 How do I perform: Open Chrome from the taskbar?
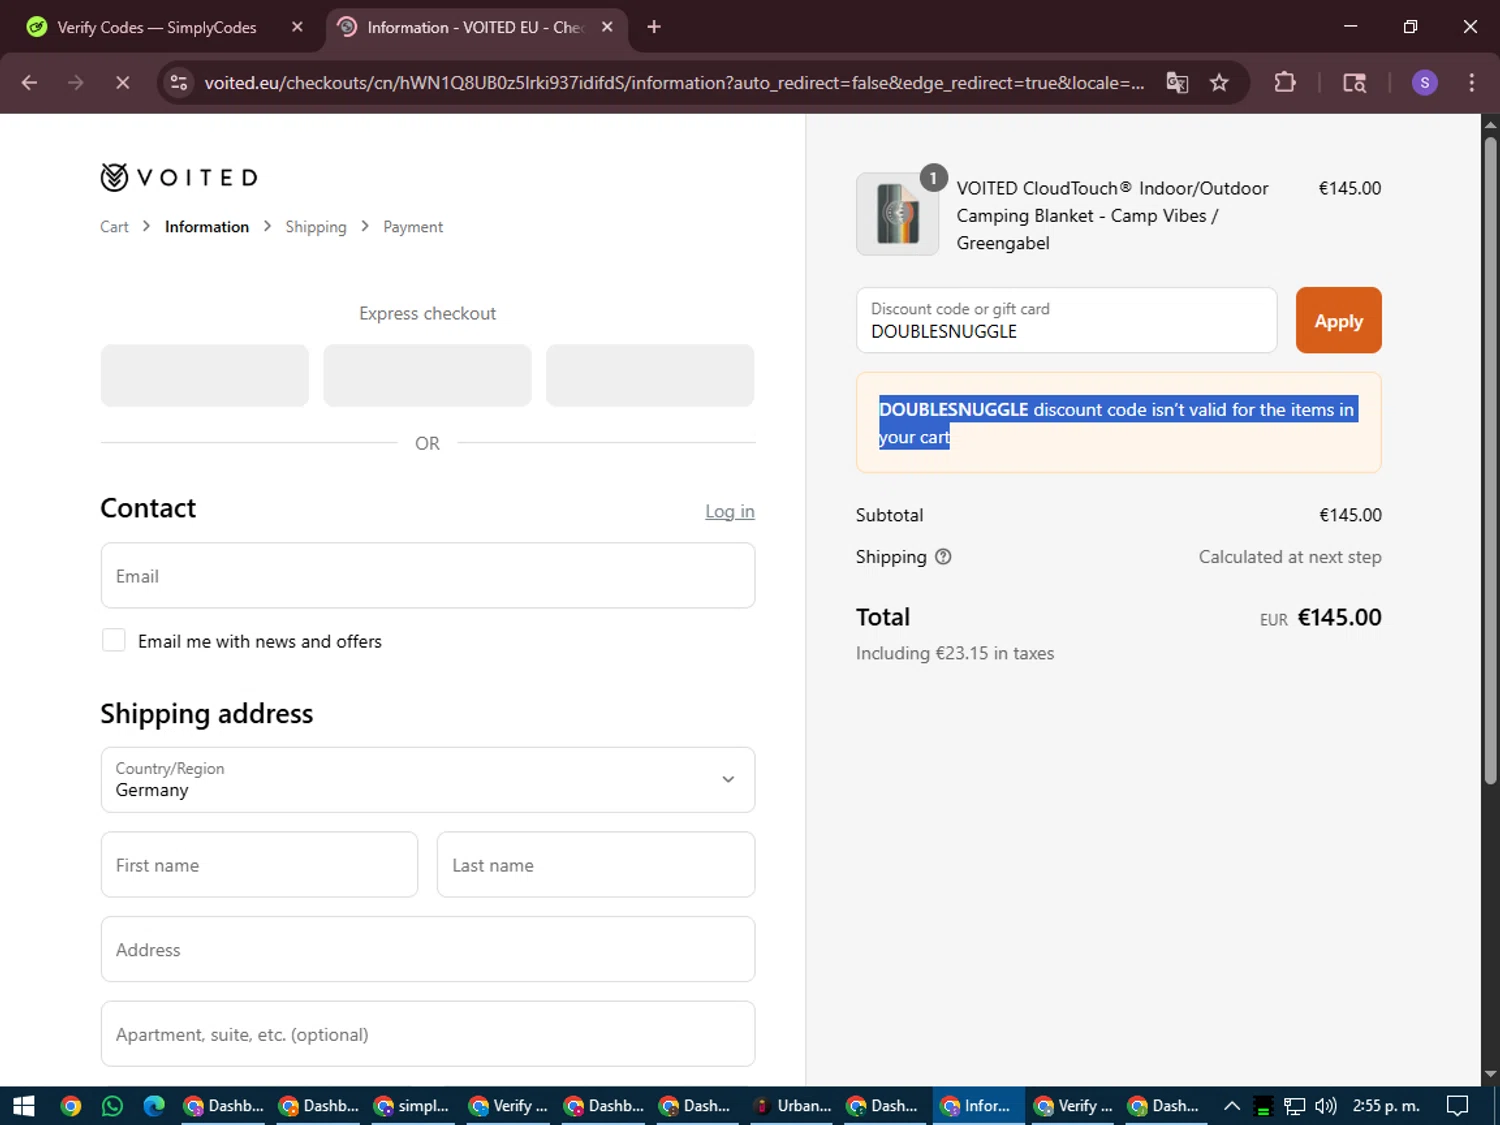pos(70,1106)
